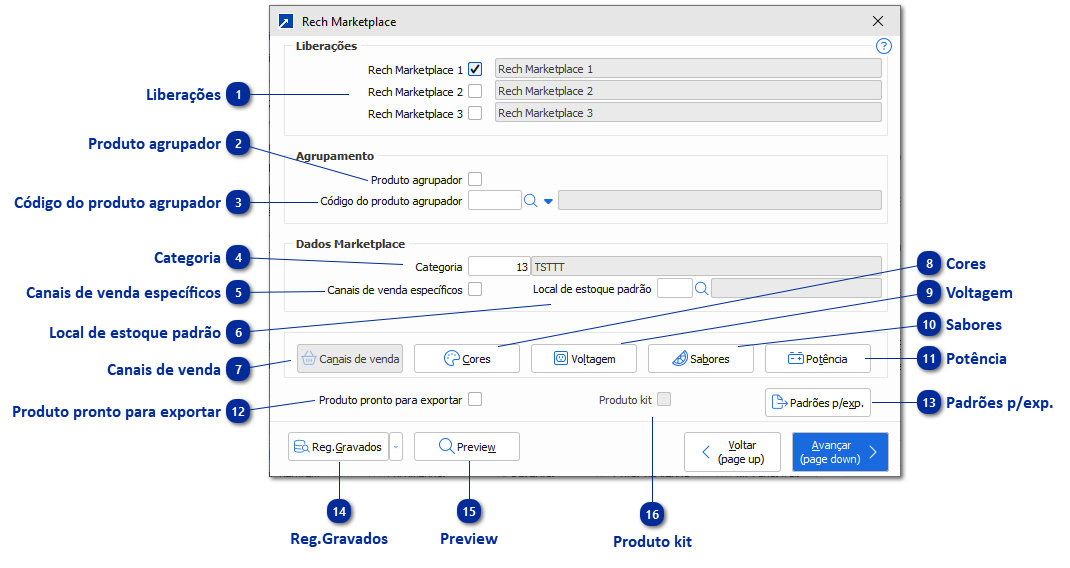1070x568 pixels.
Task: Close the Rech Marketplace dialog
Action: [x=878, y=21]
